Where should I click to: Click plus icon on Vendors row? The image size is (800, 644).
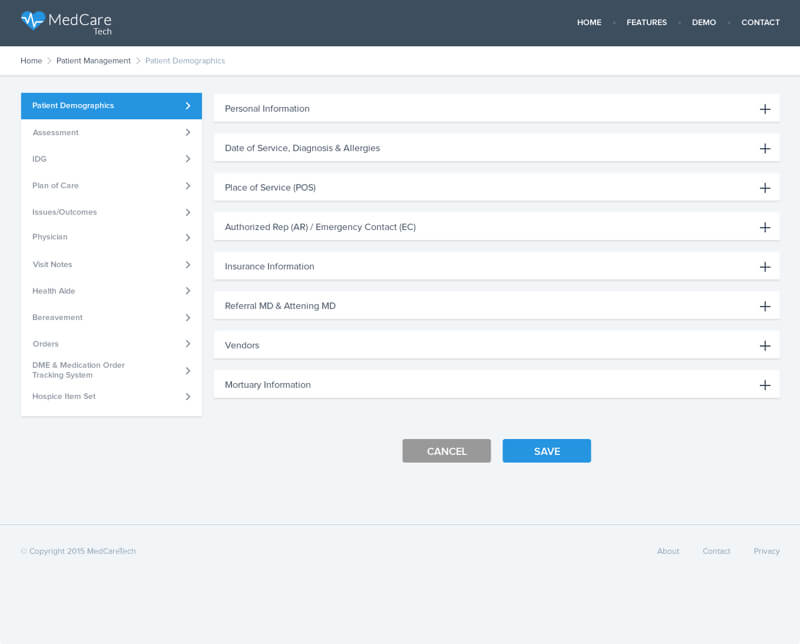tap(765, 345)
